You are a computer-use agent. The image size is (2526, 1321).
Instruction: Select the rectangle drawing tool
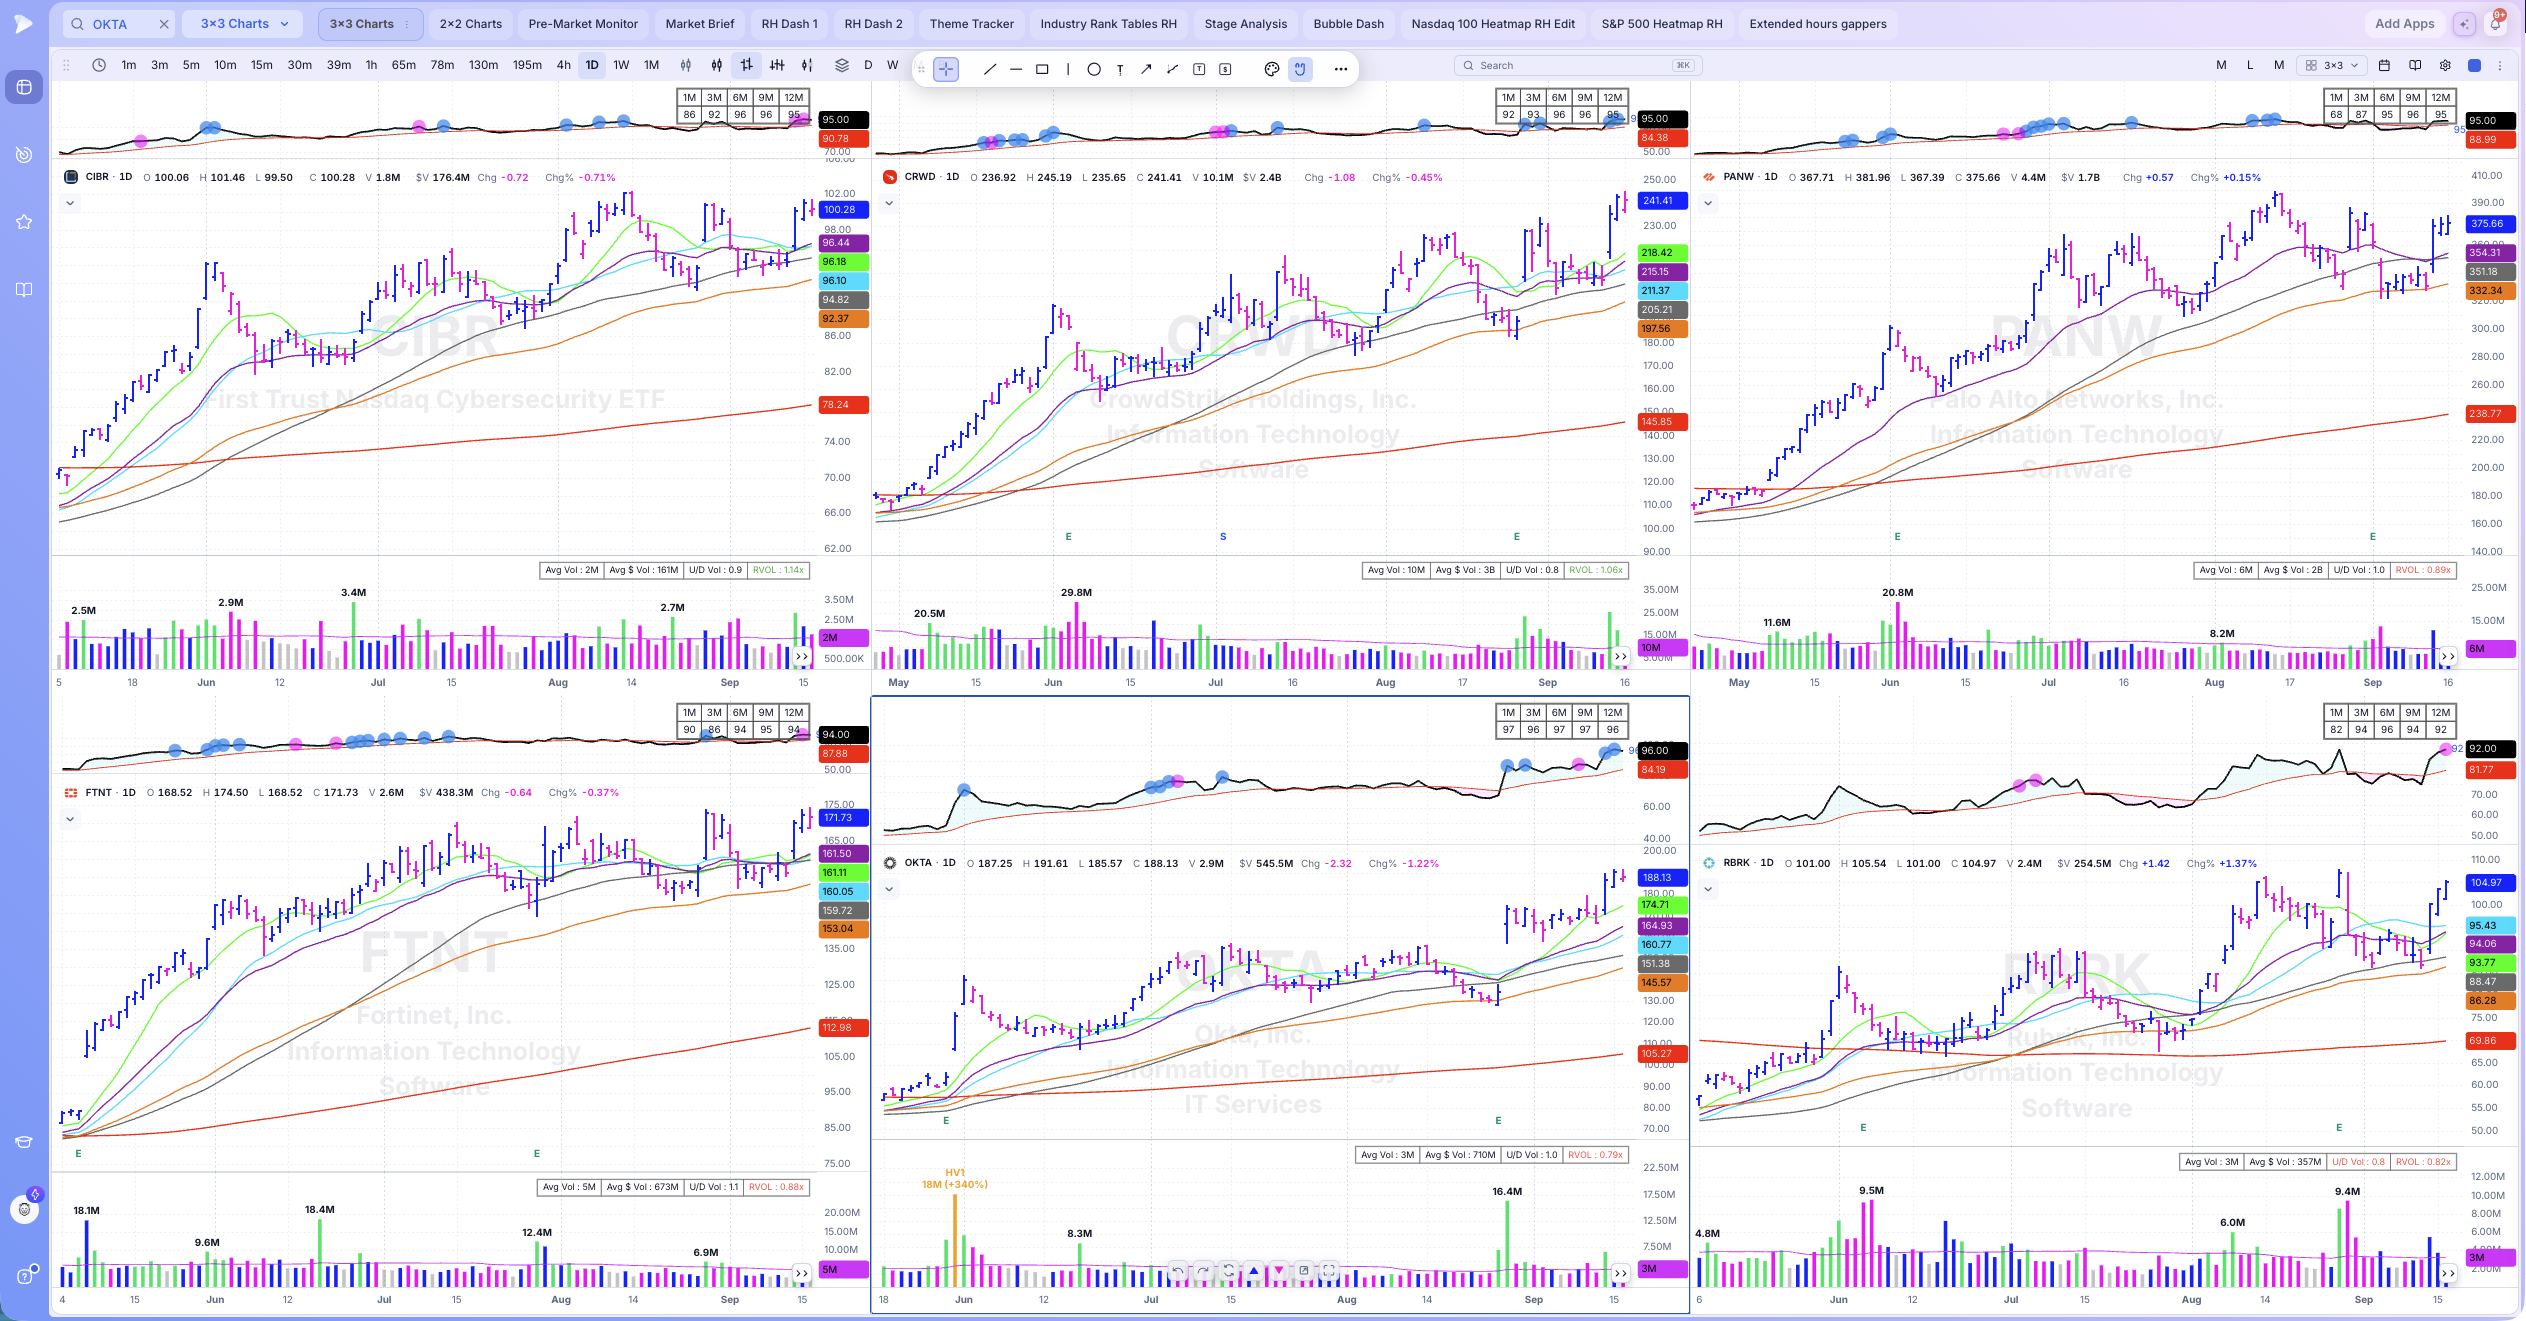tap(1042, 69)
